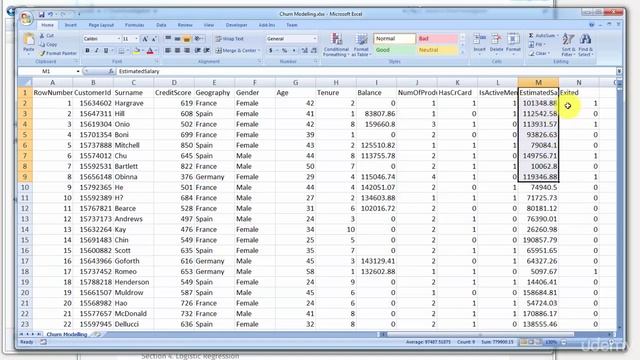Viewport: 640px width, 360px height.
Task: Switch to the Formulas tab
Action: click(134, 25)
